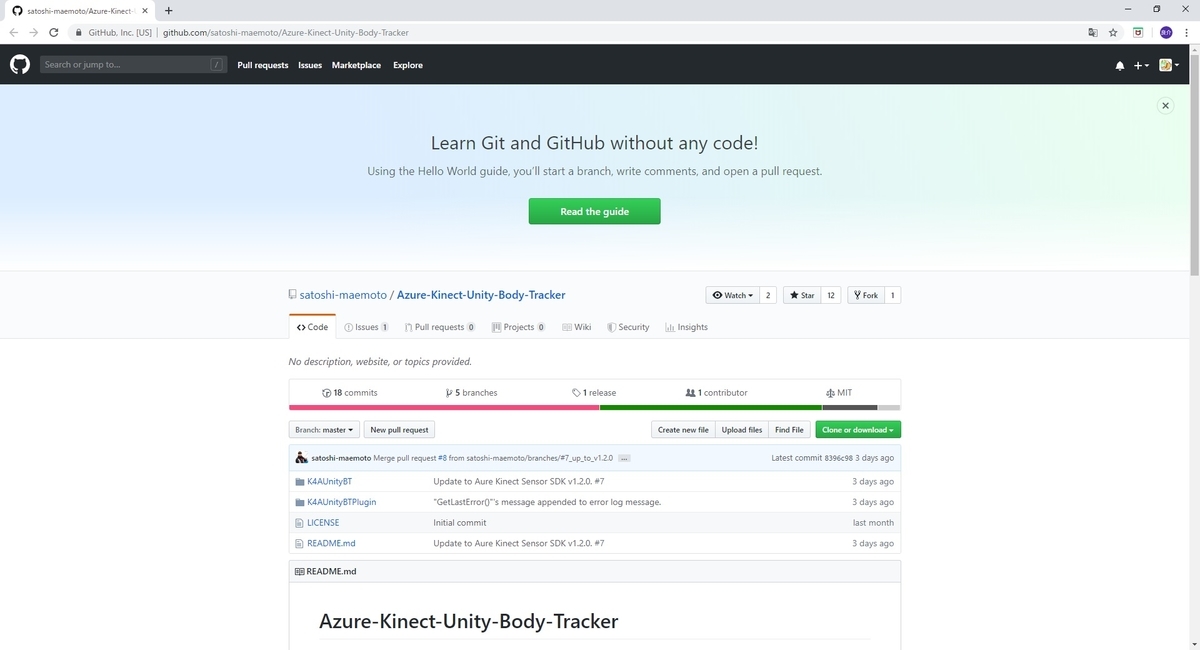The width and height of the screenshot is (1200, 650).
Task: Click the commit author avatar
Action: click(x=301, y=458)
